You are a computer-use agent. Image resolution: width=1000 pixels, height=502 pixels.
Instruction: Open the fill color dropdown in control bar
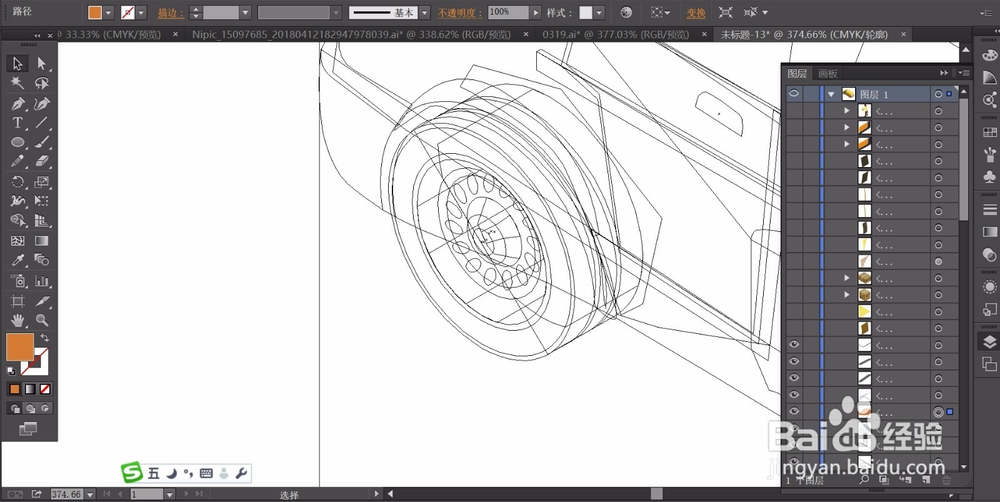coord(108,12)
